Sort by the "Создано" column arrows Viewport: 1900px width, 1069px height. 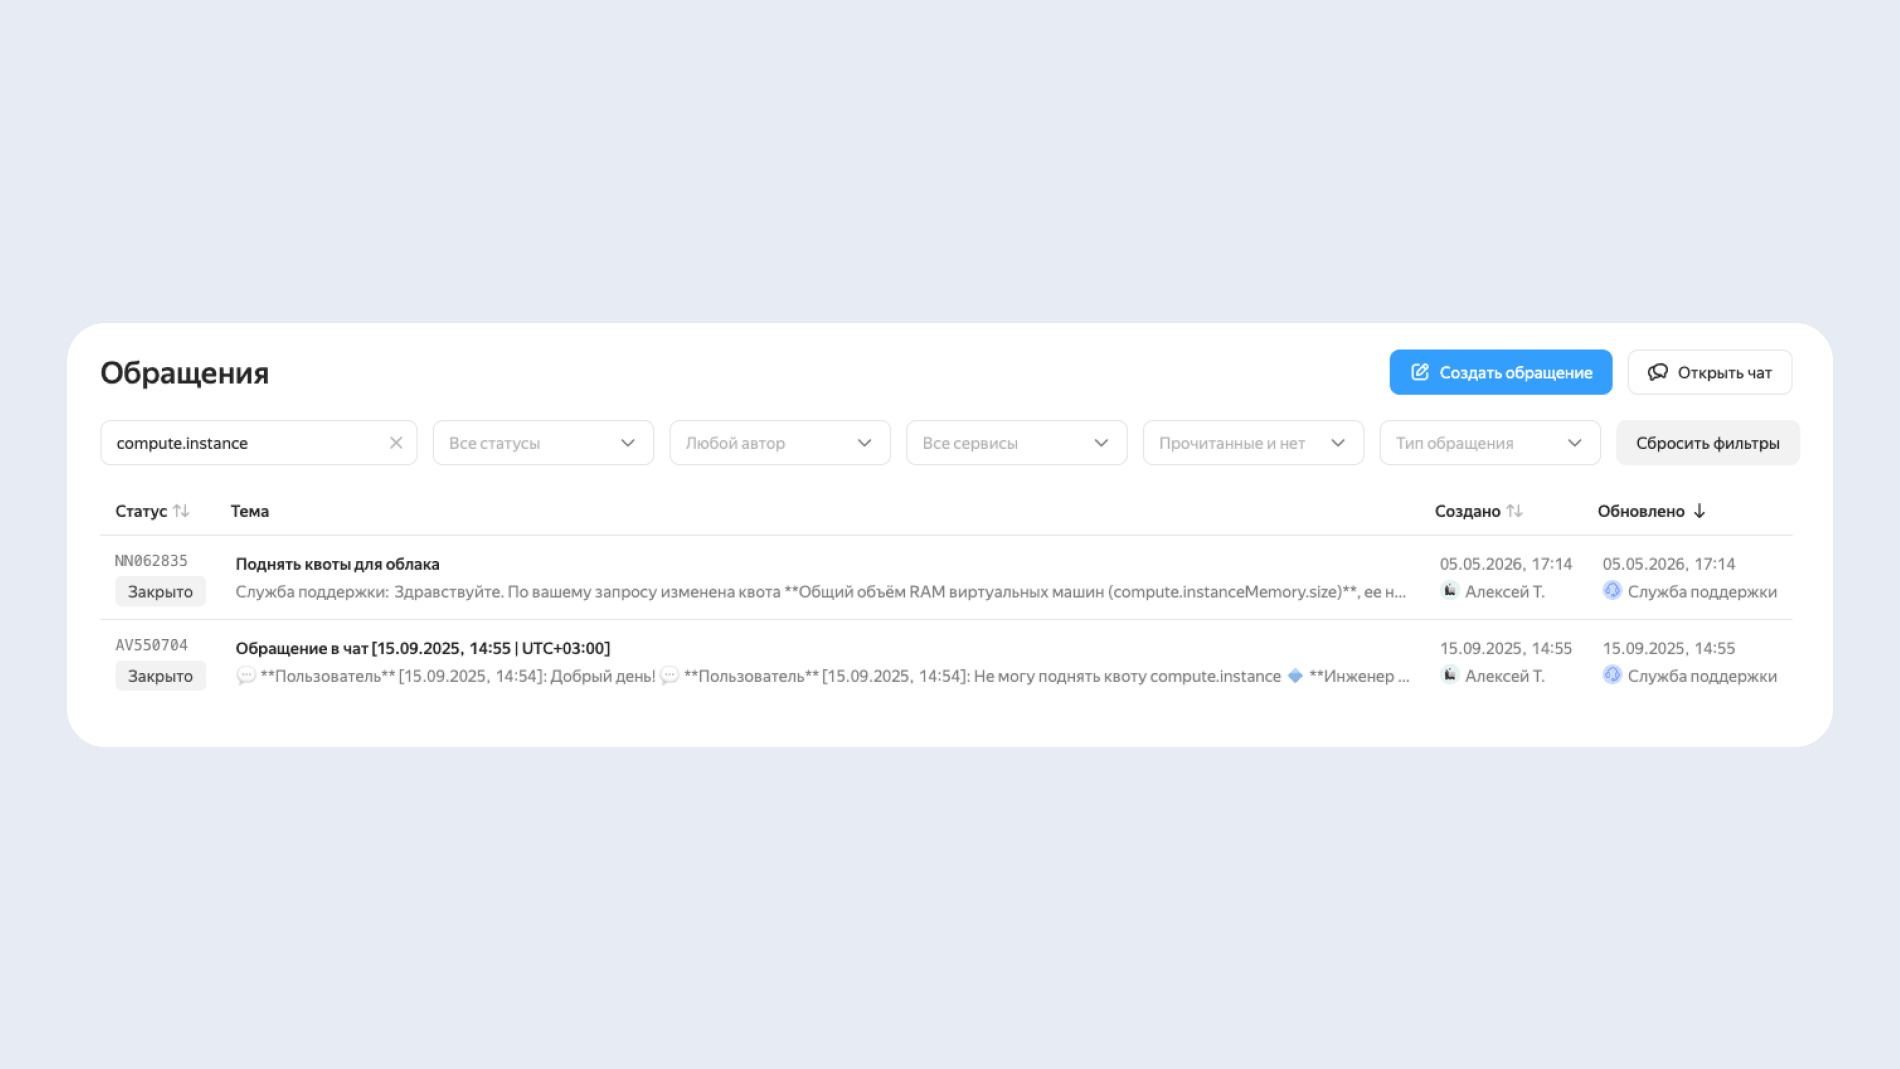pos(1514,511)
